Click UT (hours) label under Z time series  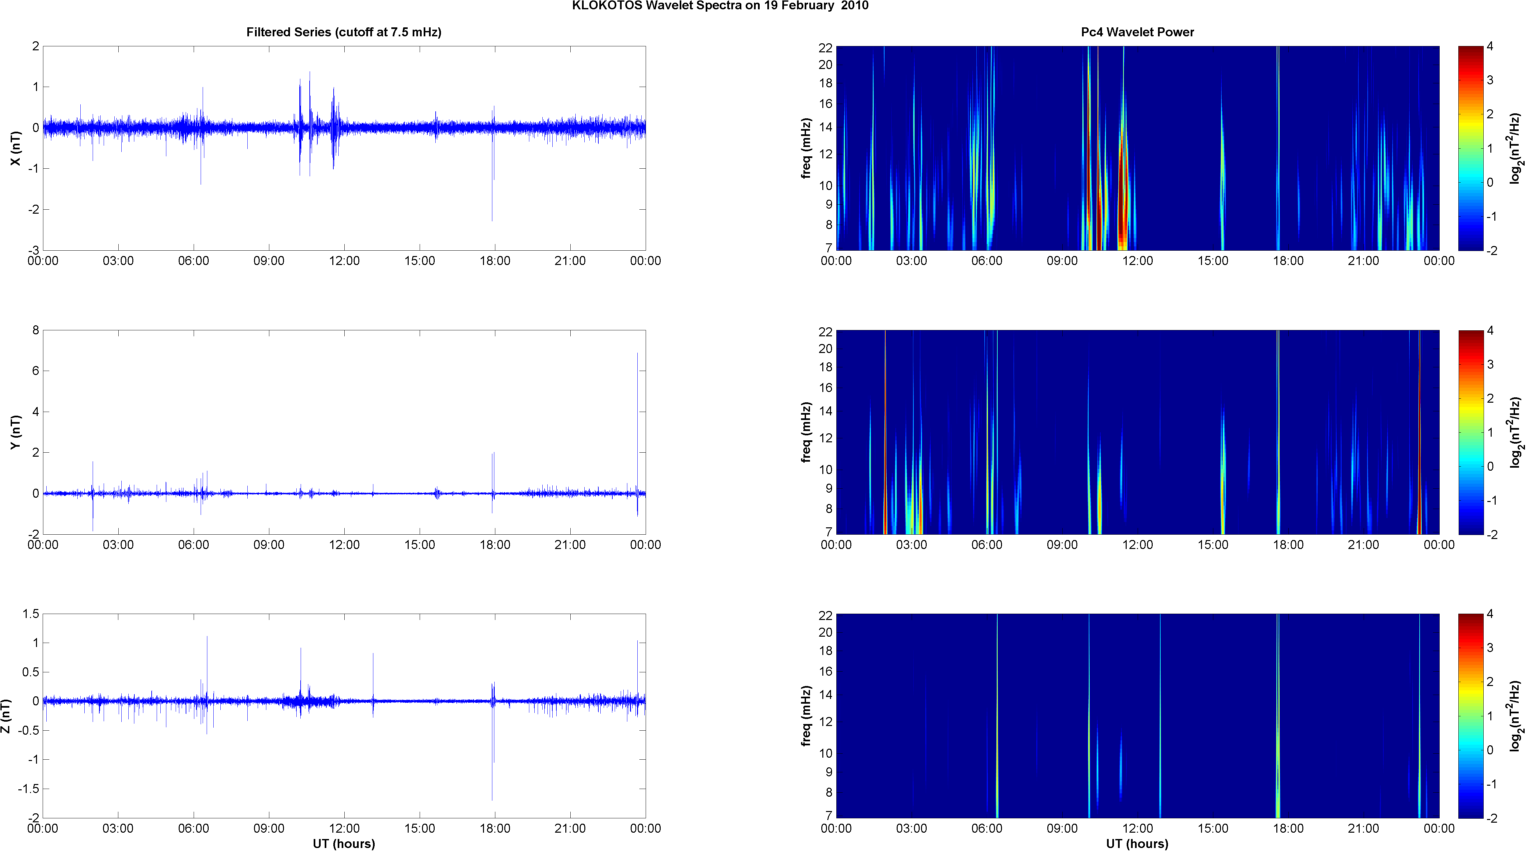[x=343, y=844]
